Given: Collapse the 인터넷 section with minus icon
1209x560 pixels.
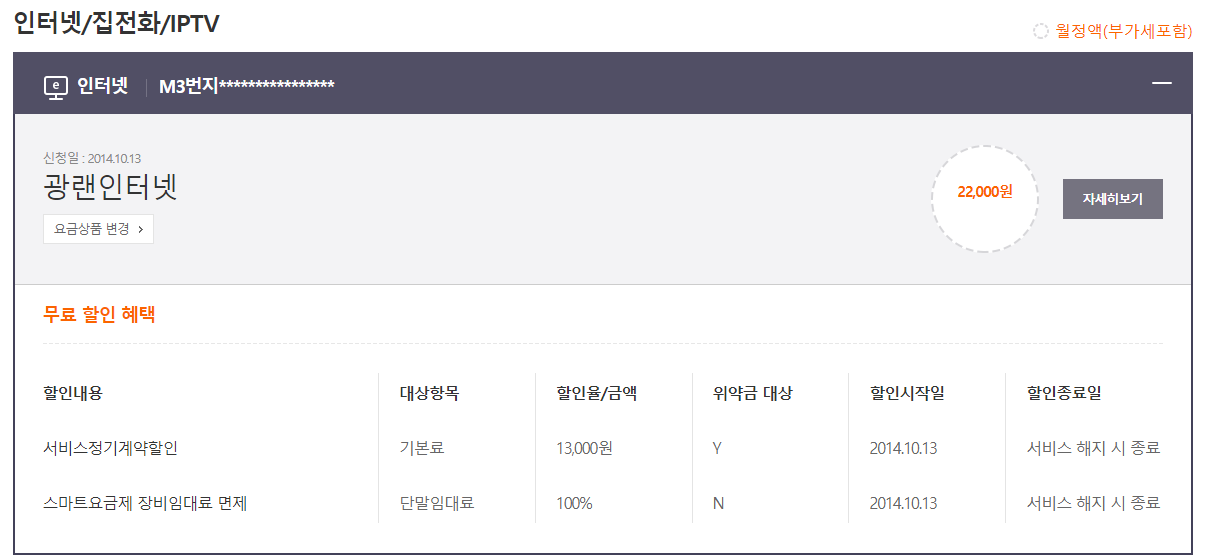Looking at the screenshot, I should coord(1161,85).
